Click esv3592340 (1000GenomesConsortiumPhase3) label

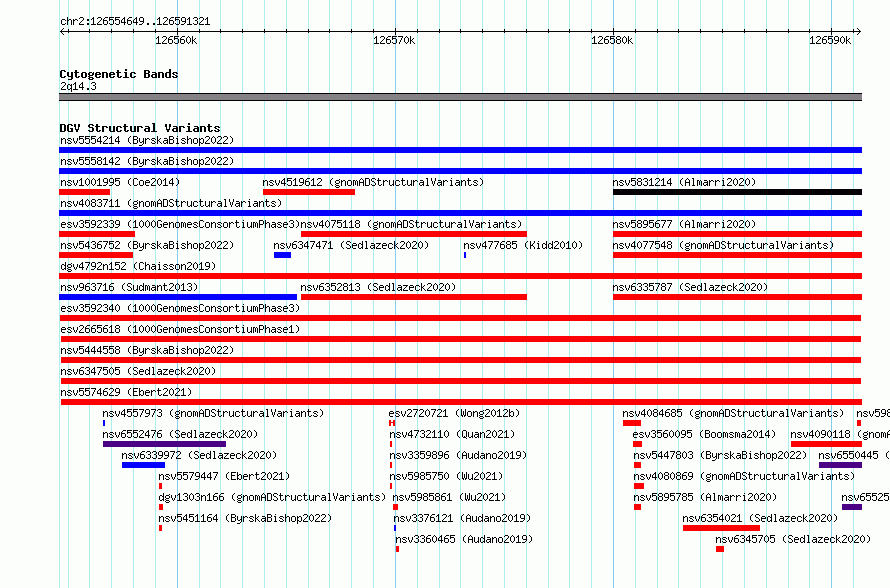click(x=180, y=308)
